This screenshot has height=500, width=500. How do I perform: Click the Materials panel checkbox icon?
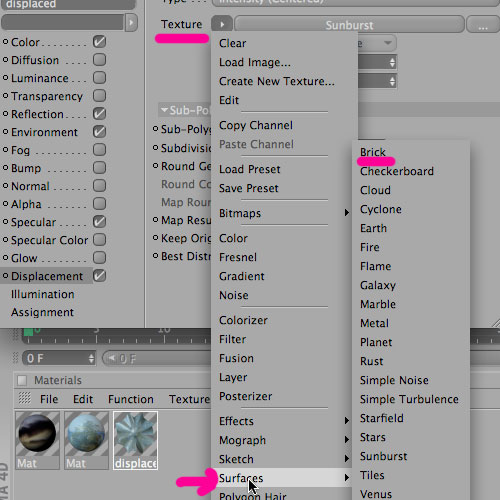pos(22,380)
